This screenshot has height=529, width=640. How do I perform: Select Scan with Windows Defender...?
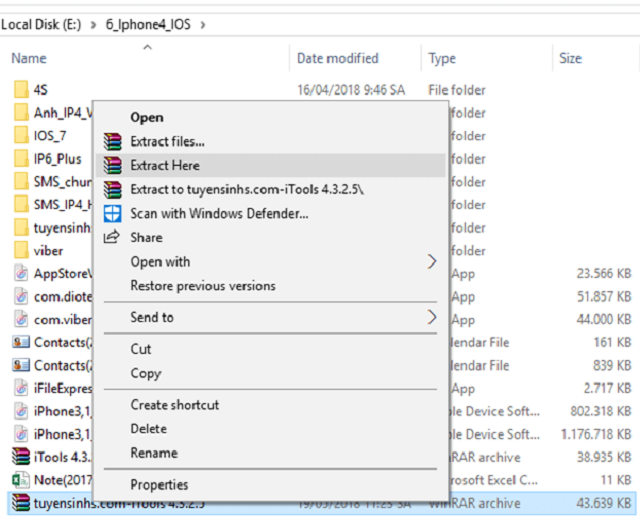pyautogui.click(x=270, y=213)
